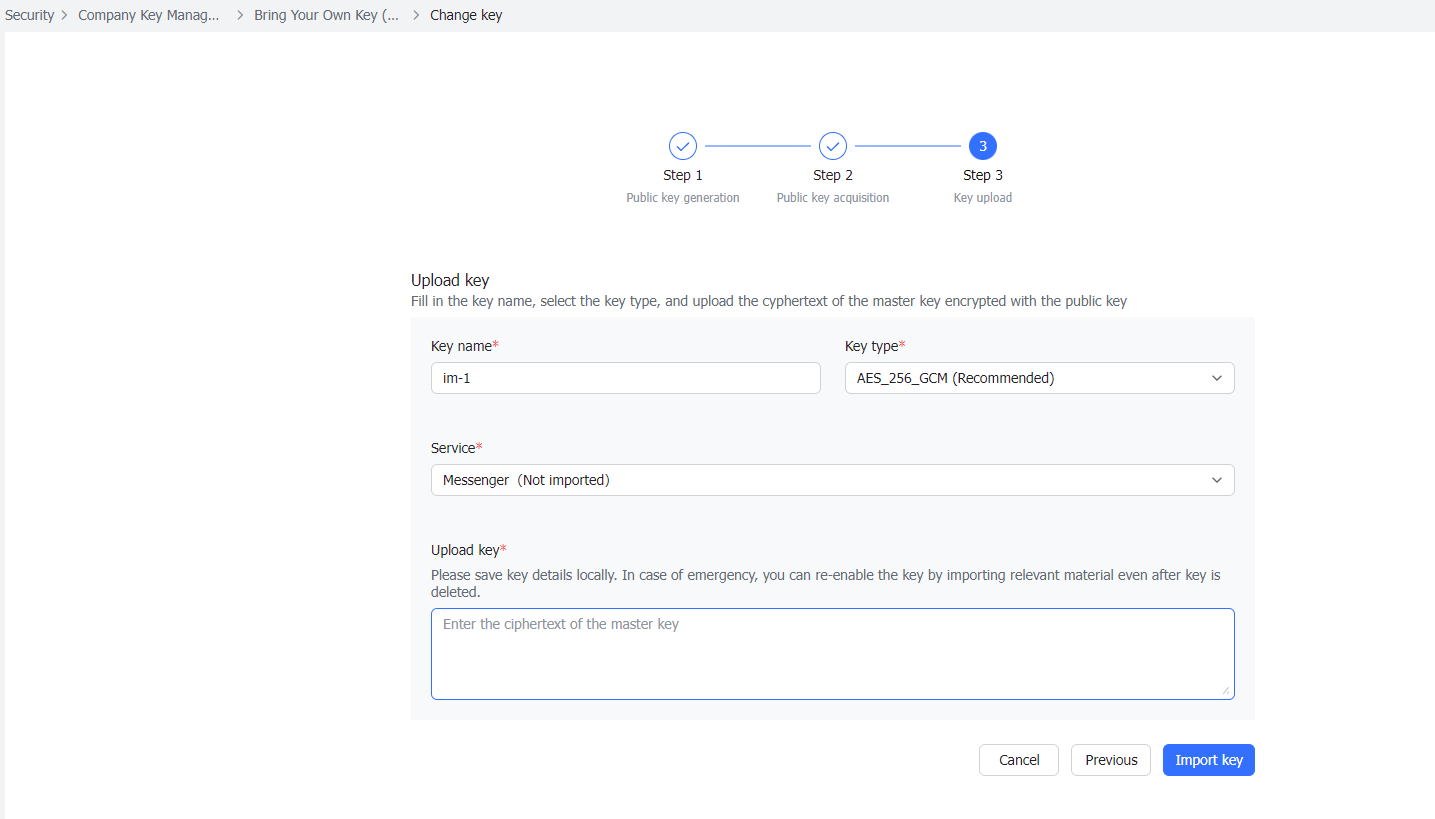Click the Previous button

1110,760
